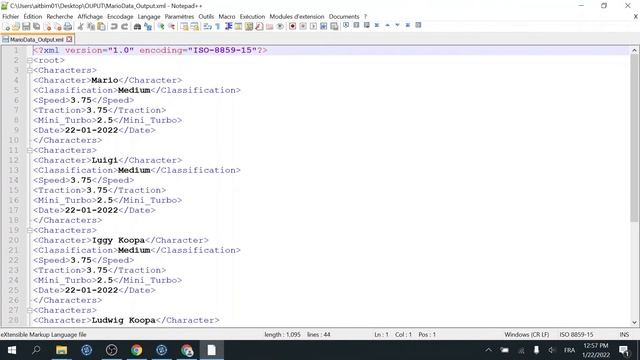Run macro multiple times icon
The width and height of the screenshot is (640, 360).
point(324,27)
